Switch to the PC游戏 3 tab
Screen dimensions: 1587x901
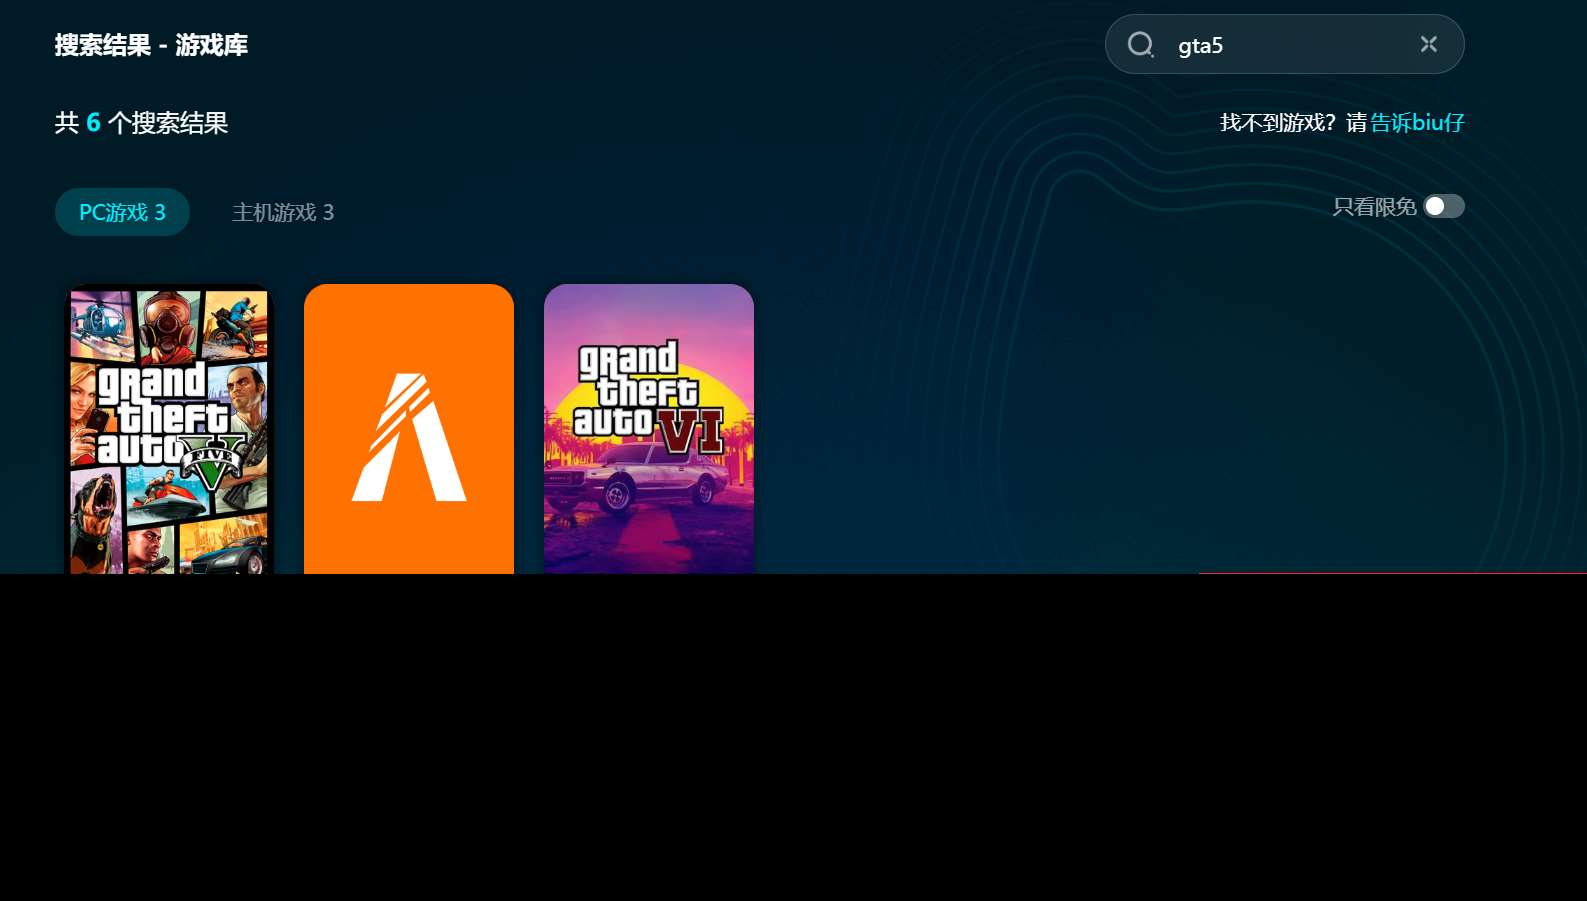click(x=122, y=212)
